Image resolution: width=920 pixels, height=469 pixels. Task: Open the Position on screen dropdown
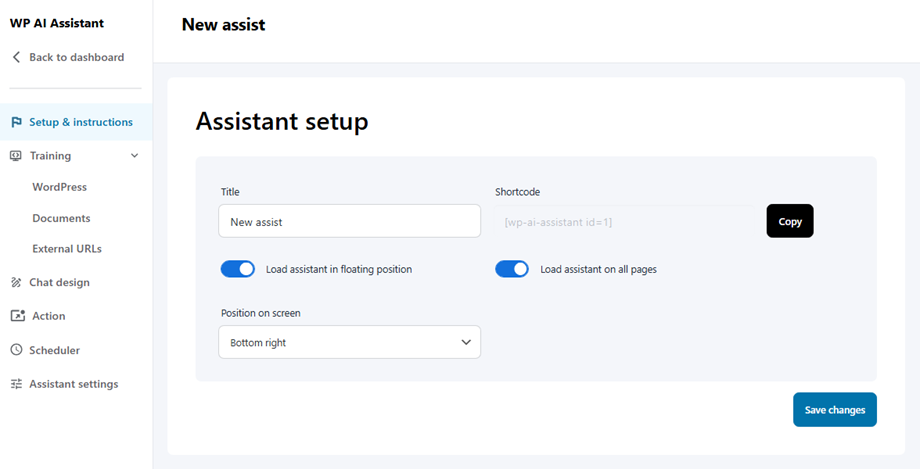(x=349, y=342)
